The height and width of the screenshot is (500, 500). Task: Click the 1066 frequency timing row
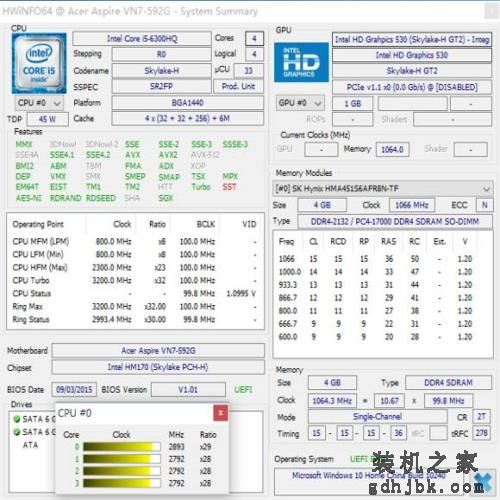pos(376,259)
